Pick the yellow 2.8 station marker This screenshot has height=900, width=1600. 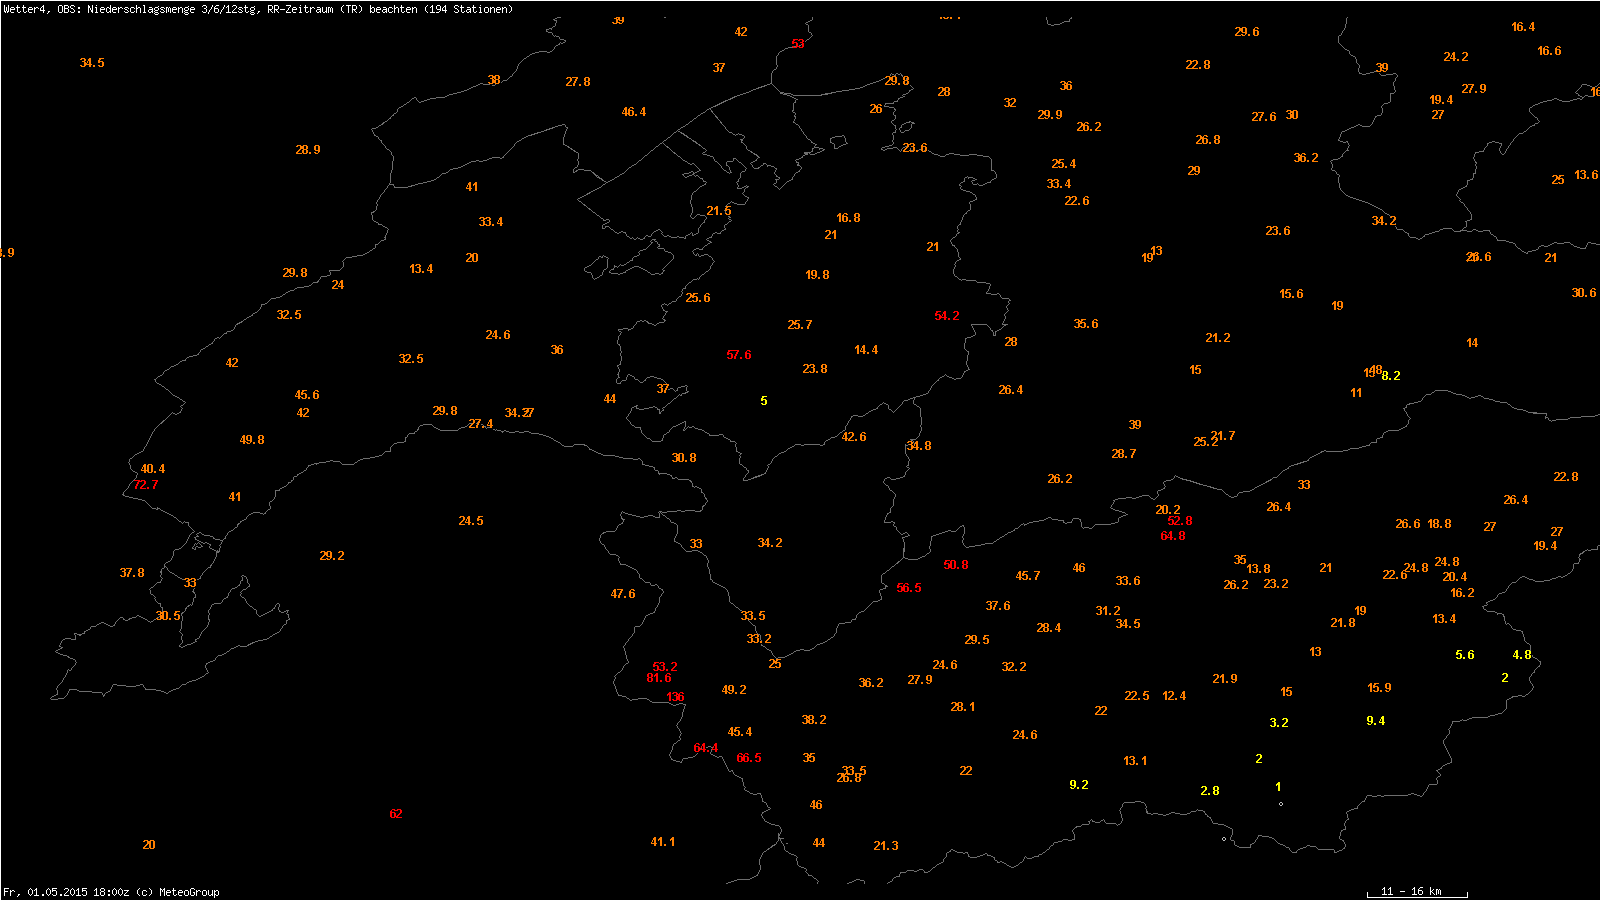pos(1210,791)
